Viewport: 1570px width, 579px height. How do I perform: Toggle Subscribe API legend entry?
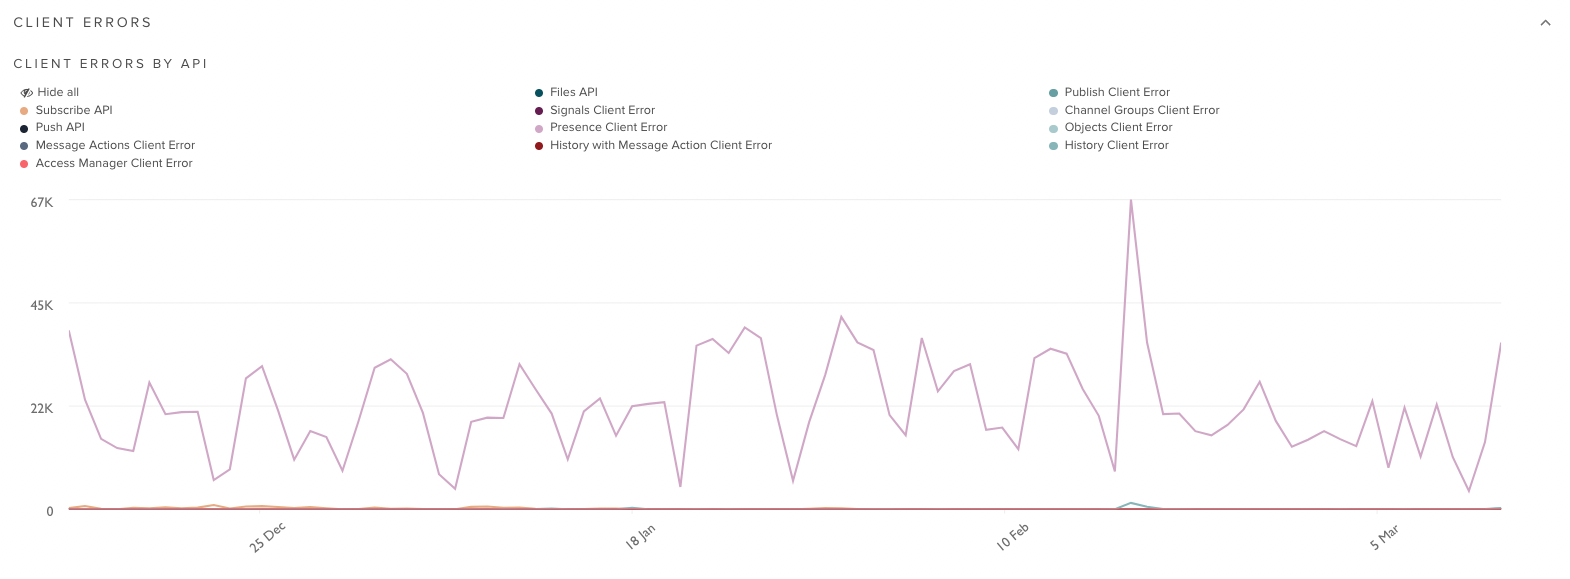click(73, 110)
